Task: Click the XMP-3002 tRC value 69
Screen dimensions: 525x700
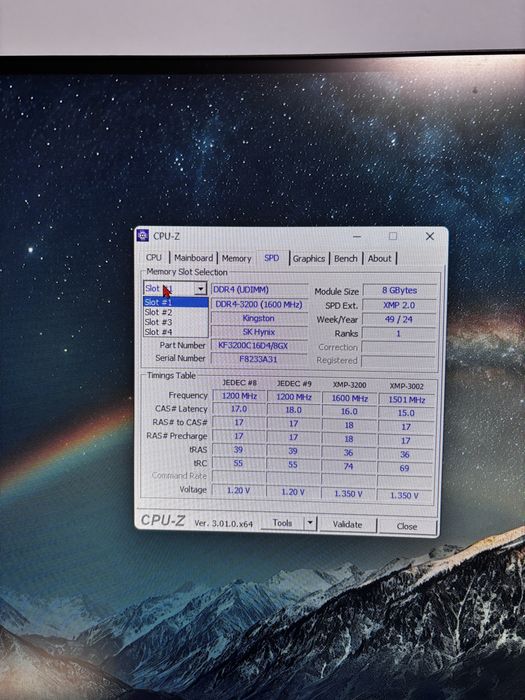Action: (x=404, y=468)
